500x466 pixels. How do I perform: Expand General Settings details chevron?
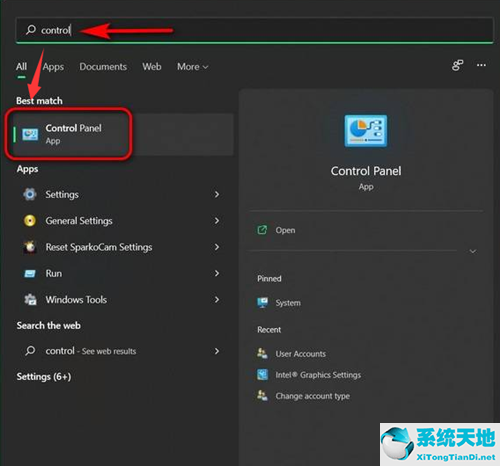pos(217,221)
